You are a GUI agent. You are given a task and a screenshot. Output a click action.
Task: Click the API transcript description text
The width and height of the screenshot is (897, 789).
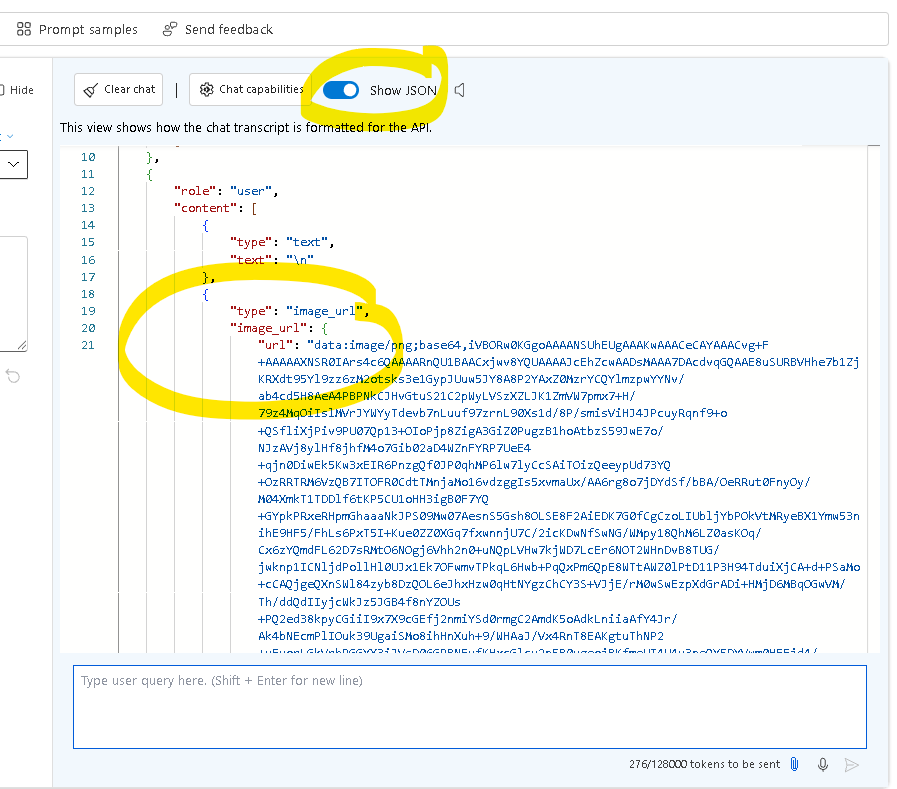click(246, 127)
